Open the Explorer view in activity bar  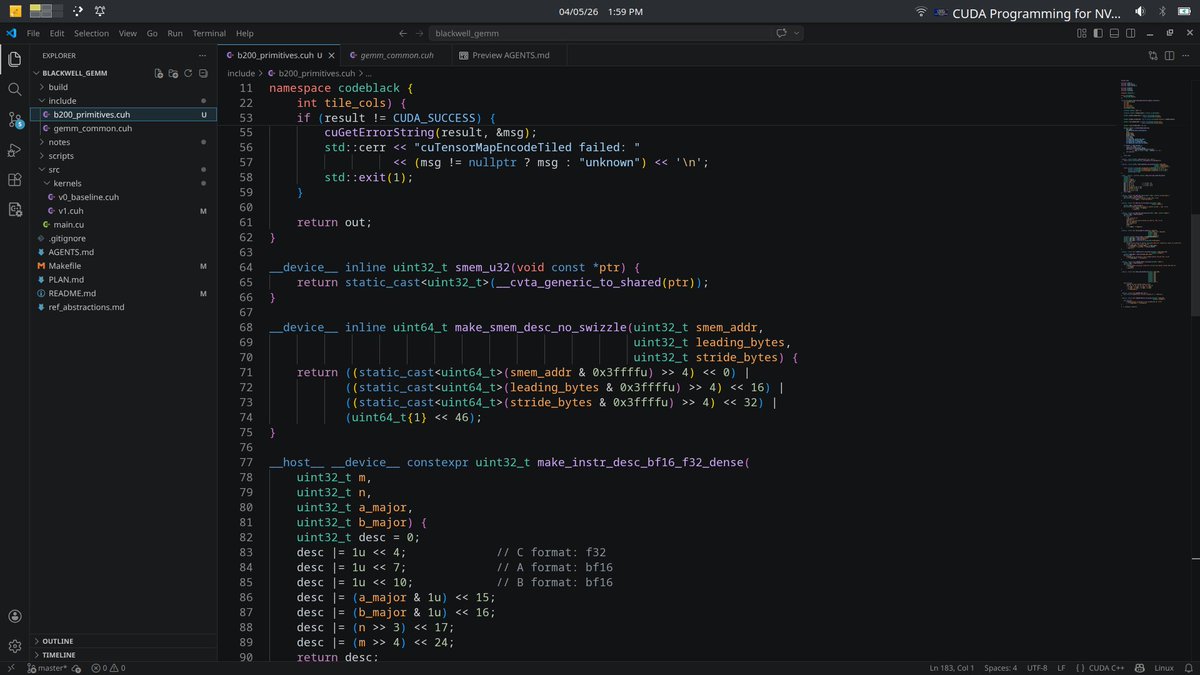[14, 58]
